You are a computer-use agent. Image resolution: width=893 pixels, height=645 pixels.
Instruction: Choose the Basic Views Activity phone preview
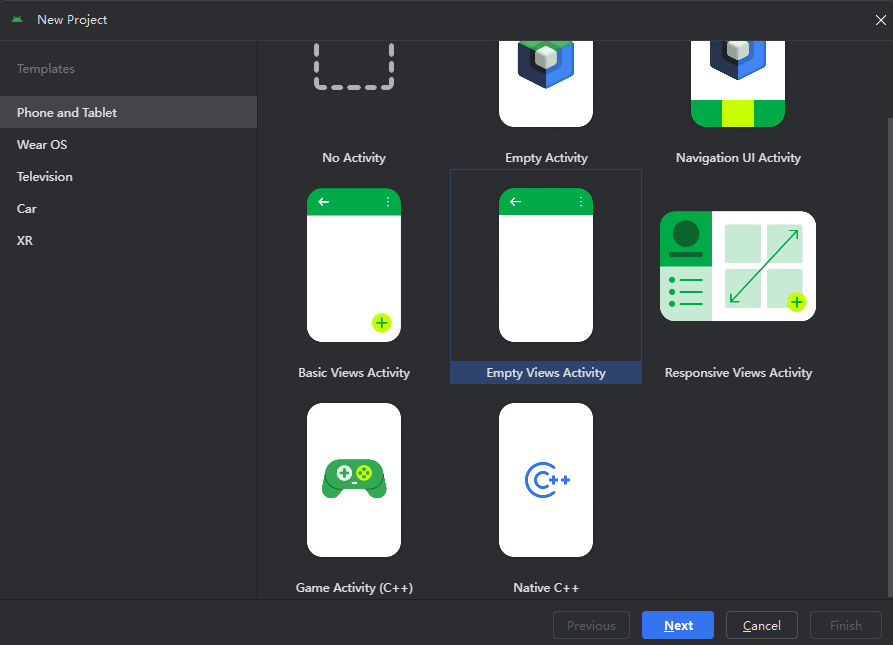tap(354, 265)
